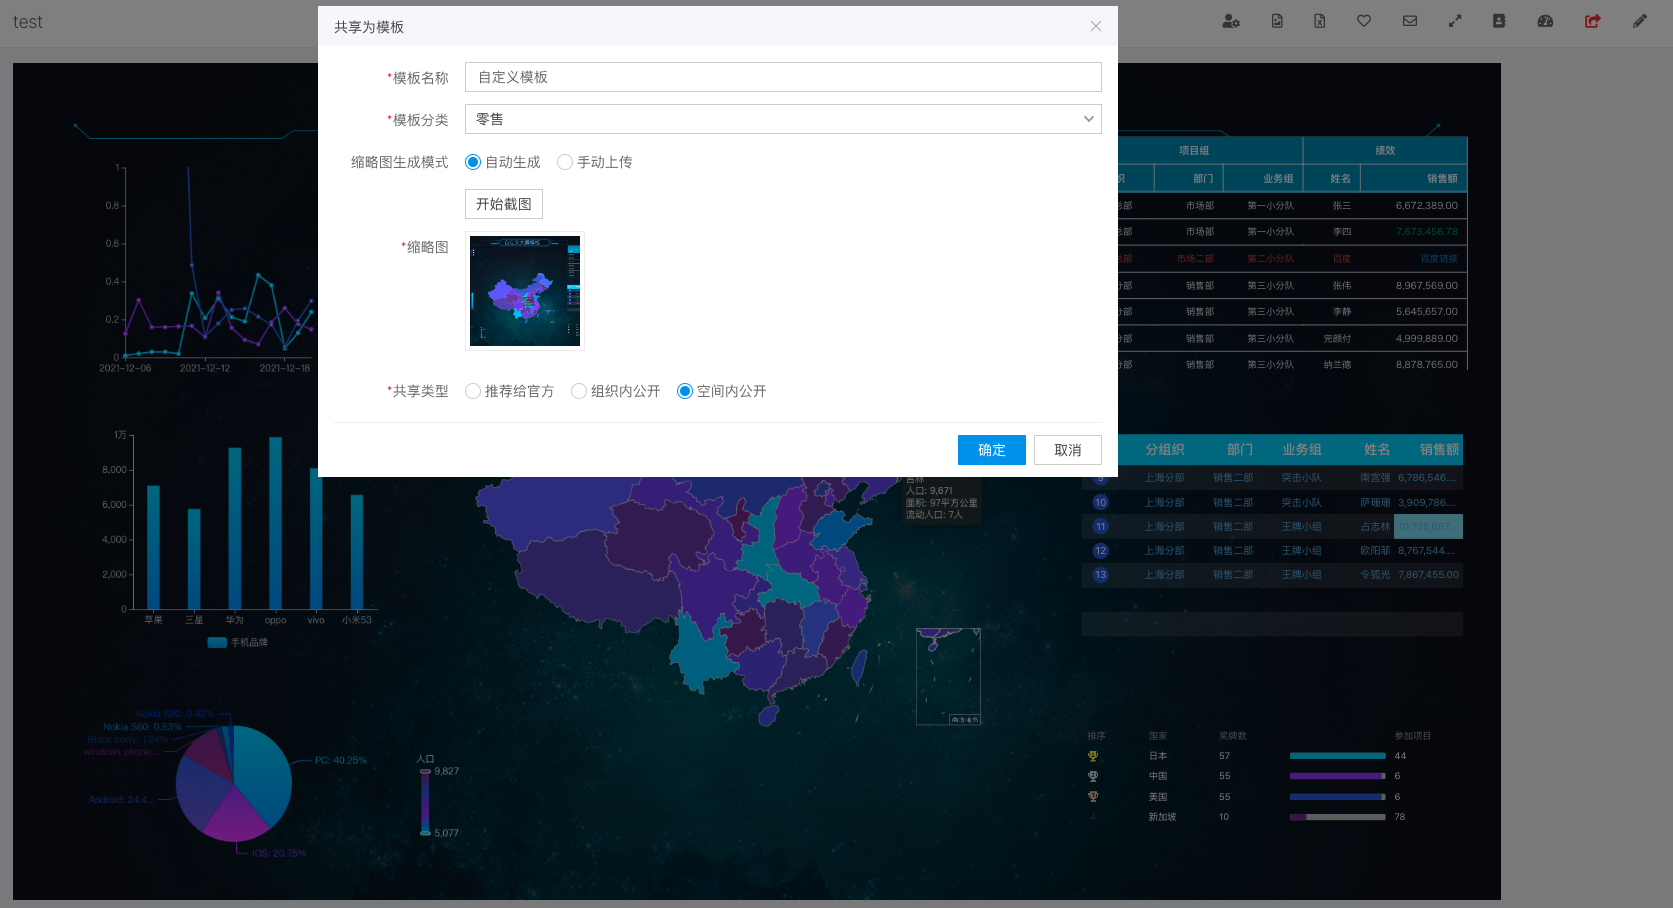The image size is (1673, 908).
Task: Click the 欧阳菲 name cell
Action: [x=1375, y=550]
